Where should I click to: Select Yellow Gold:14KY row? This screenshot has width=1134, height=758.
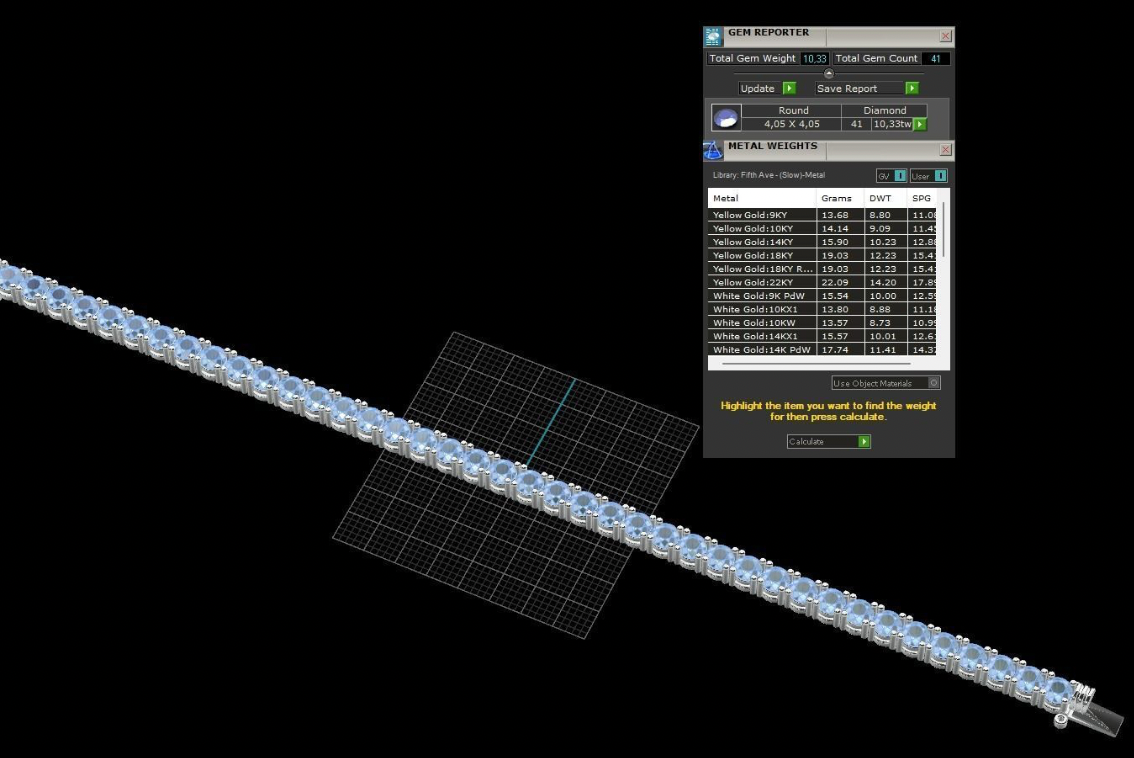762,242
